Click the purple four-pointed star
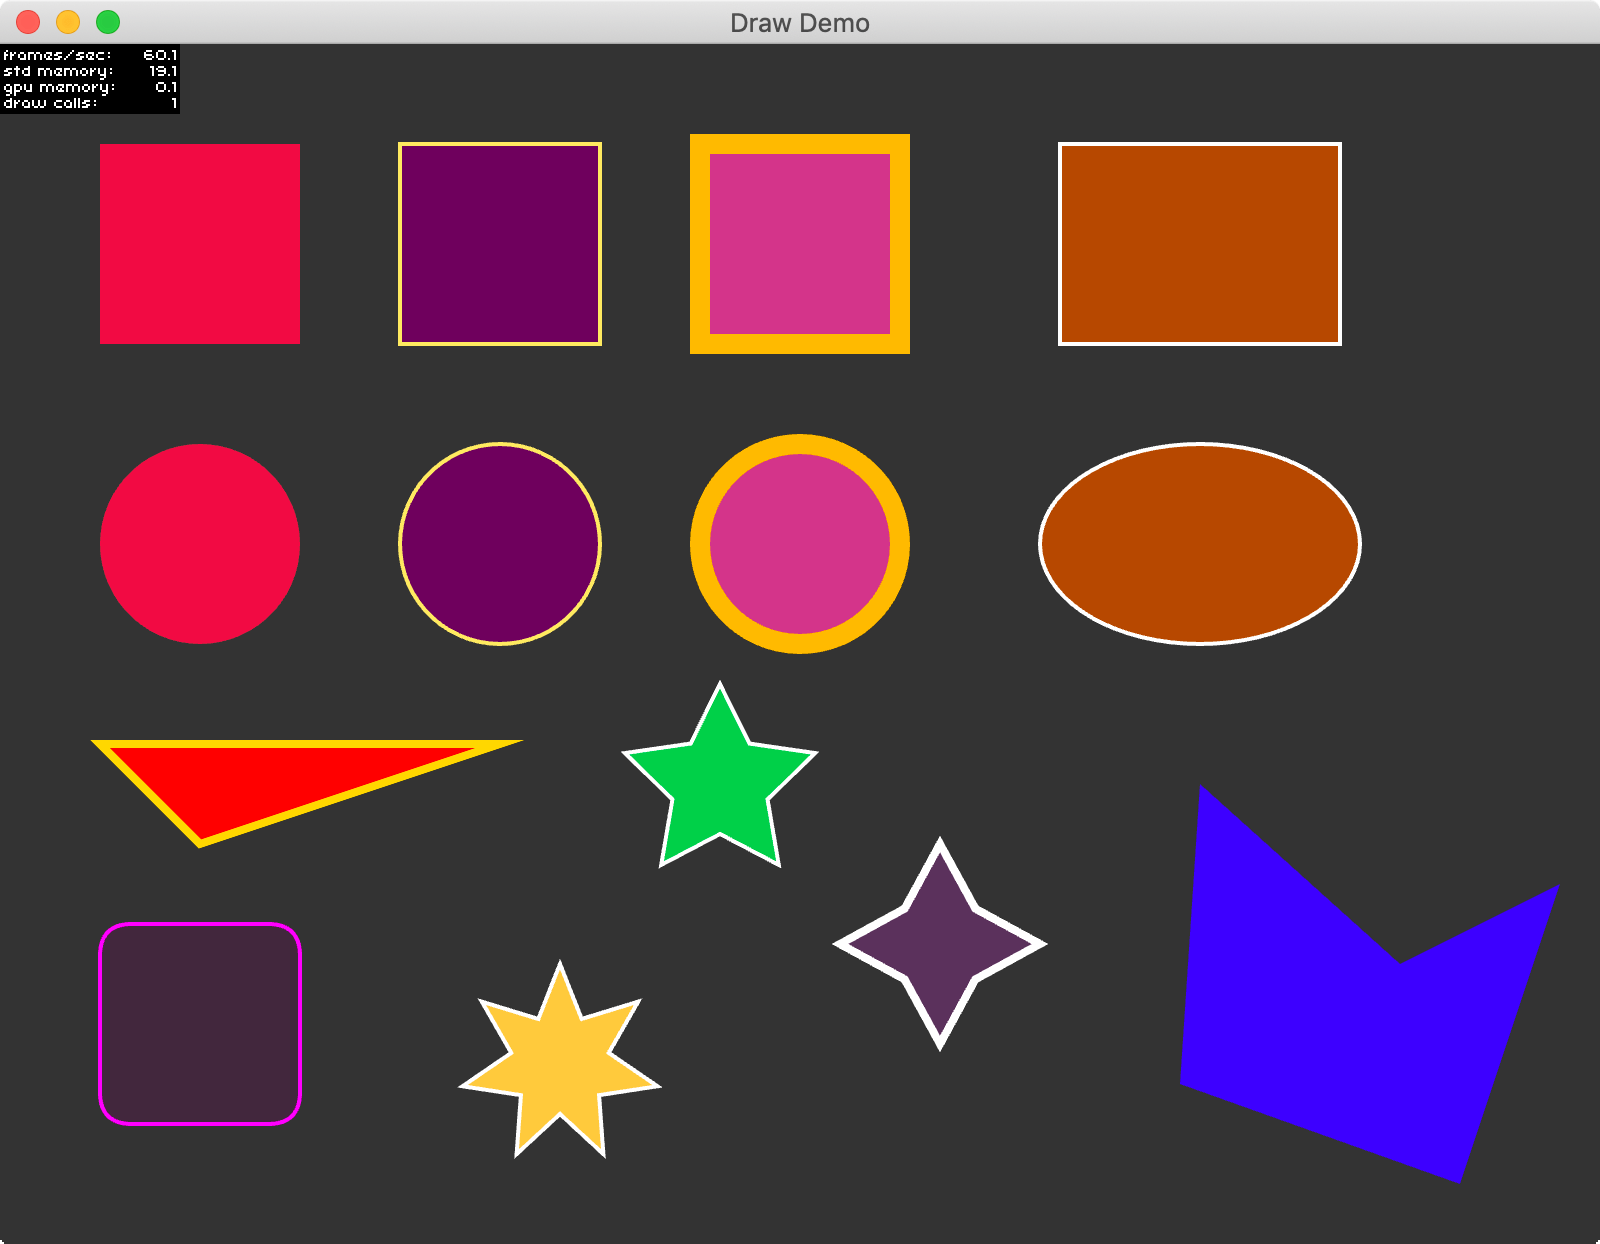The width and height of the screenshot is (1600, 1244). coord(940,944)
